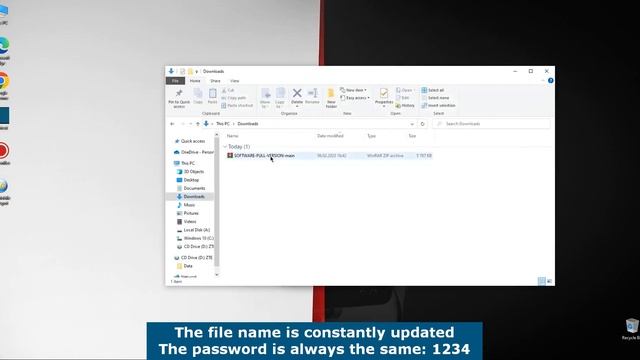
Task: Open the File menu tab
Action: point(175,81)
